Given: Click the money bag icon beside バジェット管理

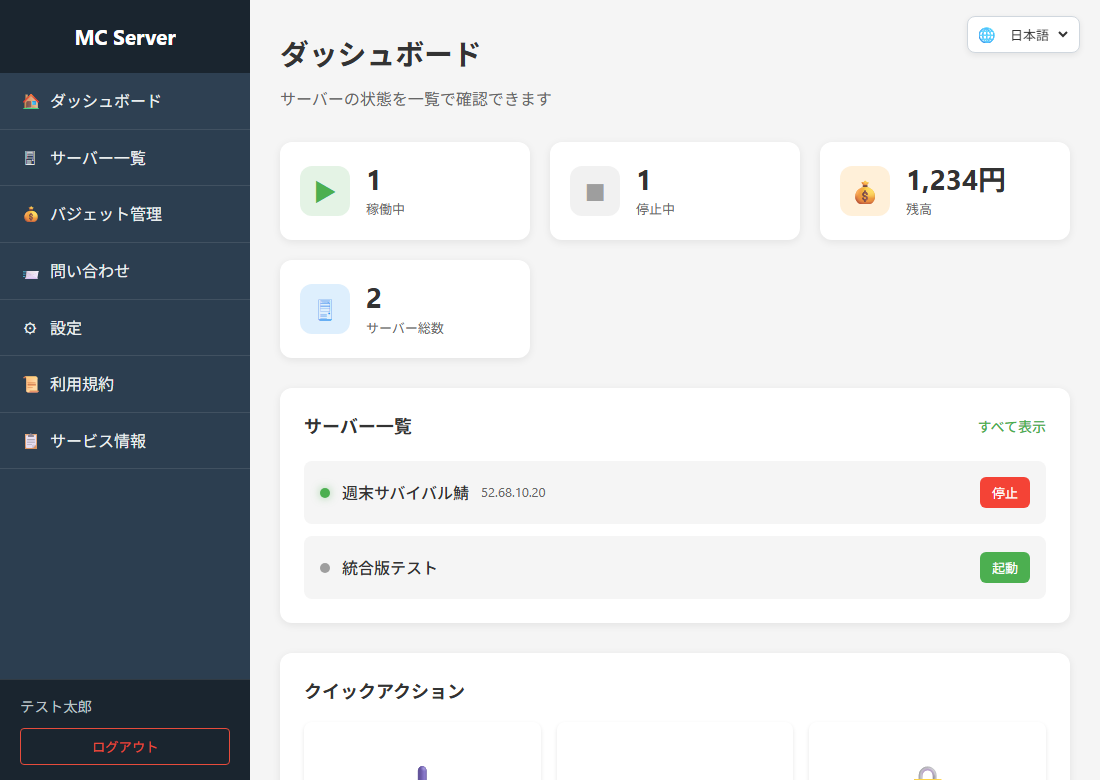Looking at the screenshot, I should point(31,214).
